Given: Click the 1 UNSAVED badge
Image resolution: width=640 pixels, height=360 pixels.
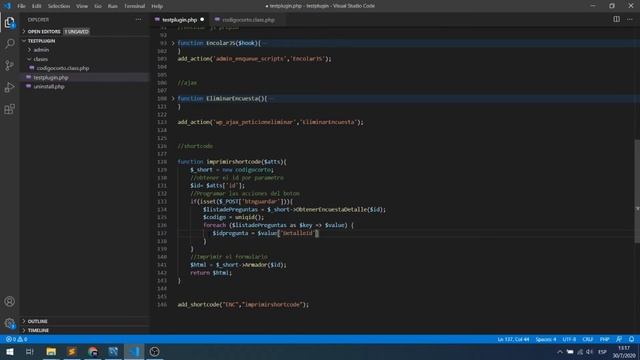Looking at the screenshot, I should point(76,31).
